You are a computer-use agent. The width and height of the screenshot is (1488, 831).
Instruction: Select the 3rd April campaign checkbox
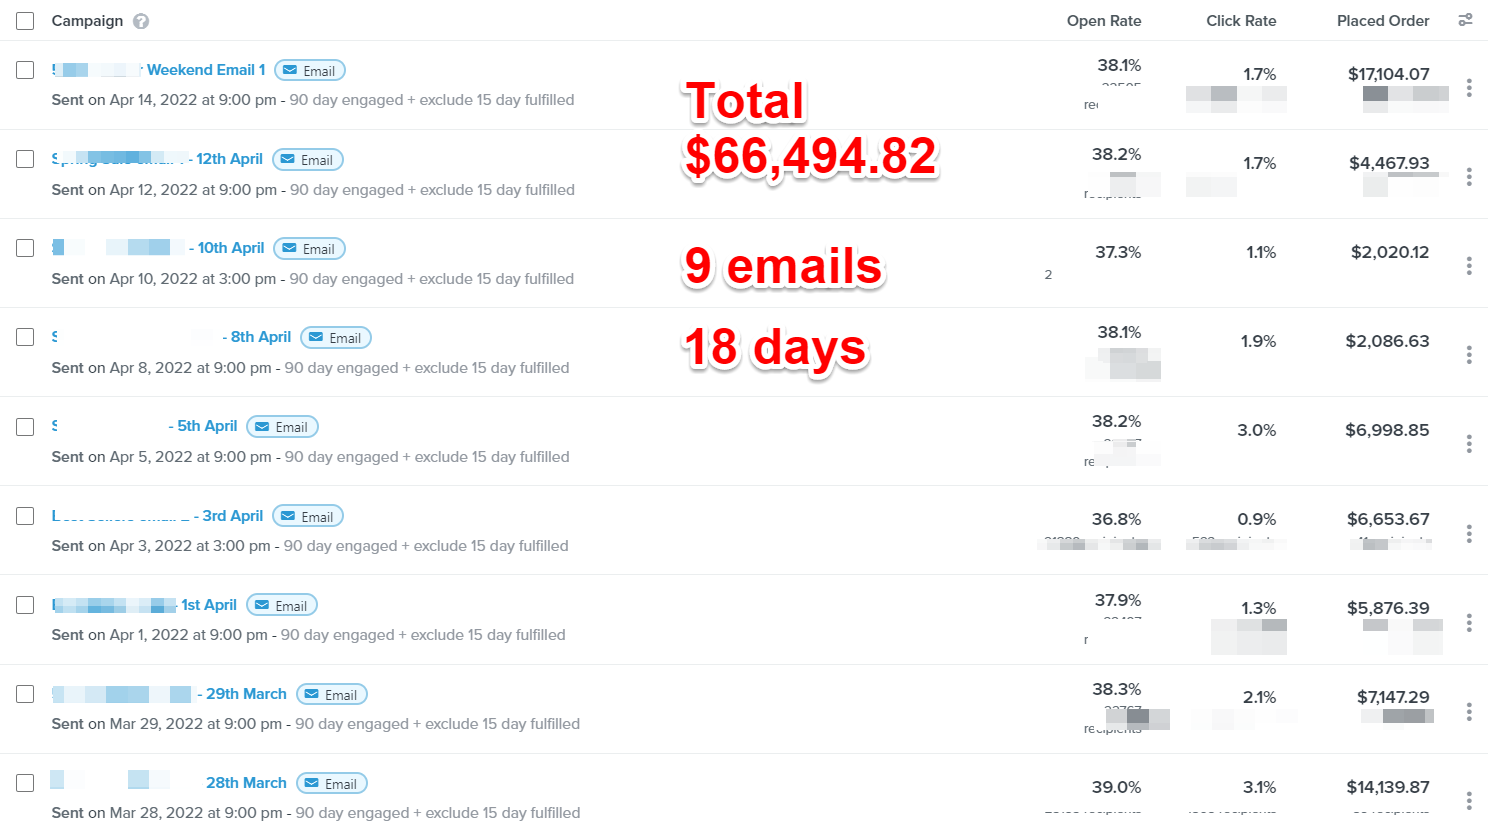(x=25, y=516)
